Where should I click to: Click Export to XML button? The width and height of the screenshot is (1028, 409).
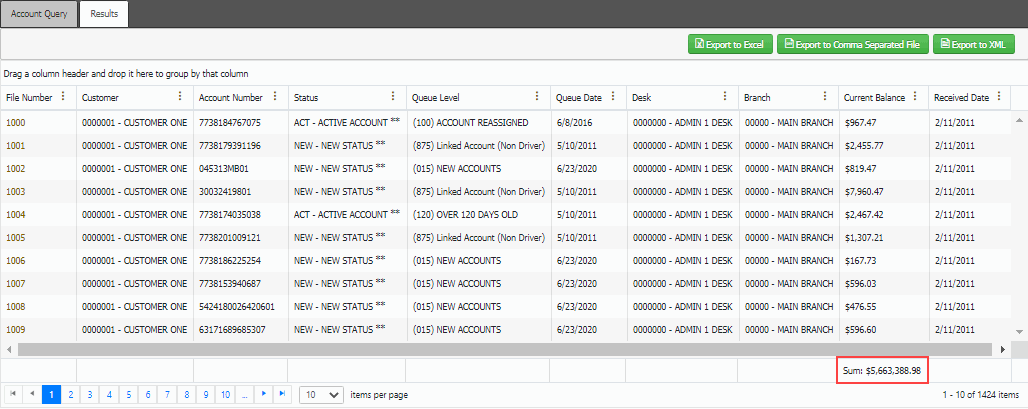pos(973,44)
